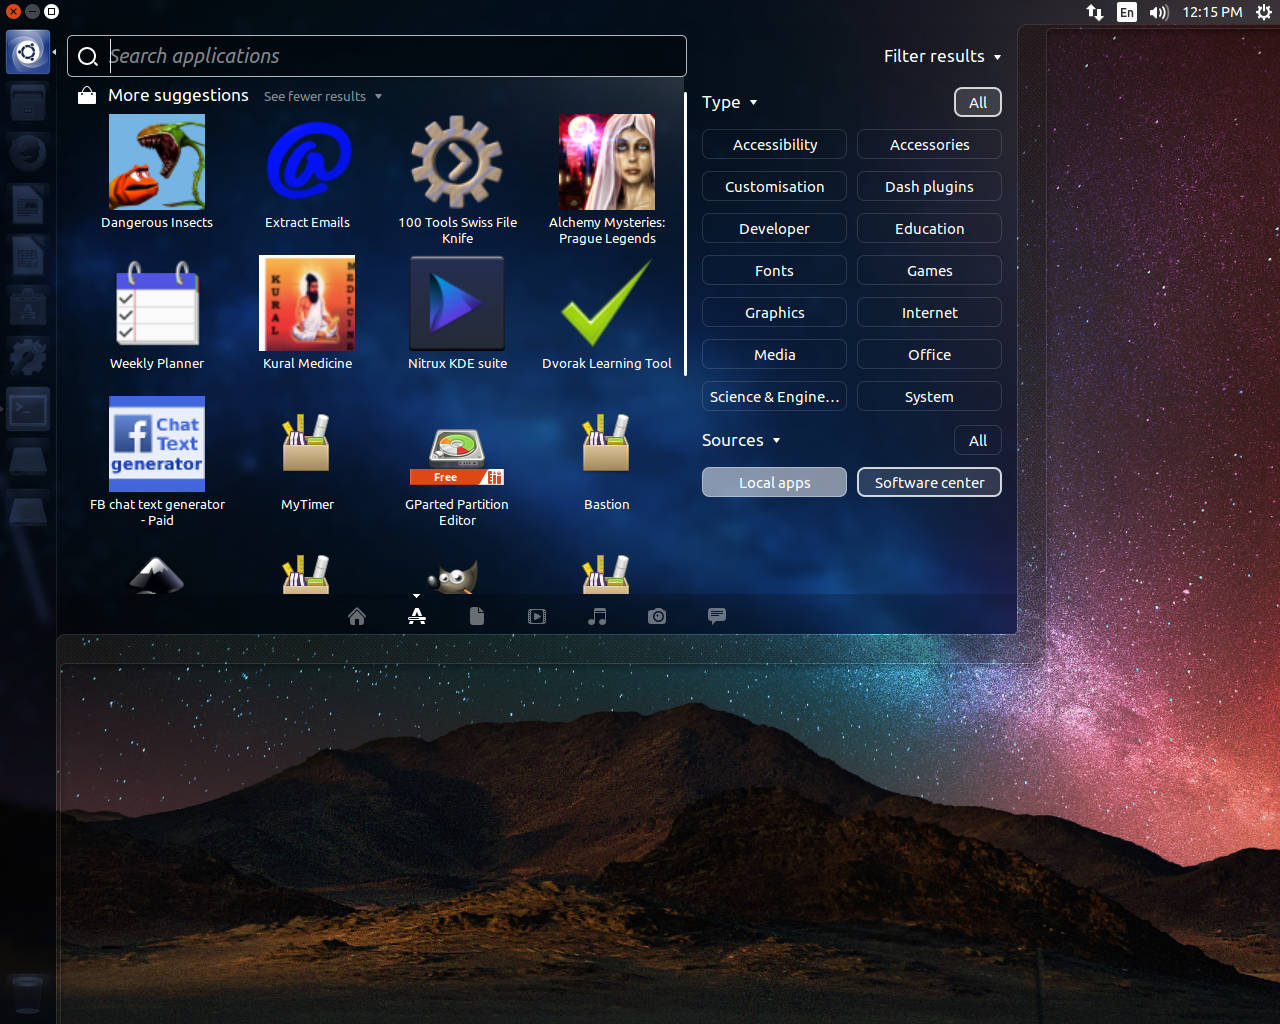Launch Dvorak Learning Tool
The image size is (1280, 1024).
607,313
